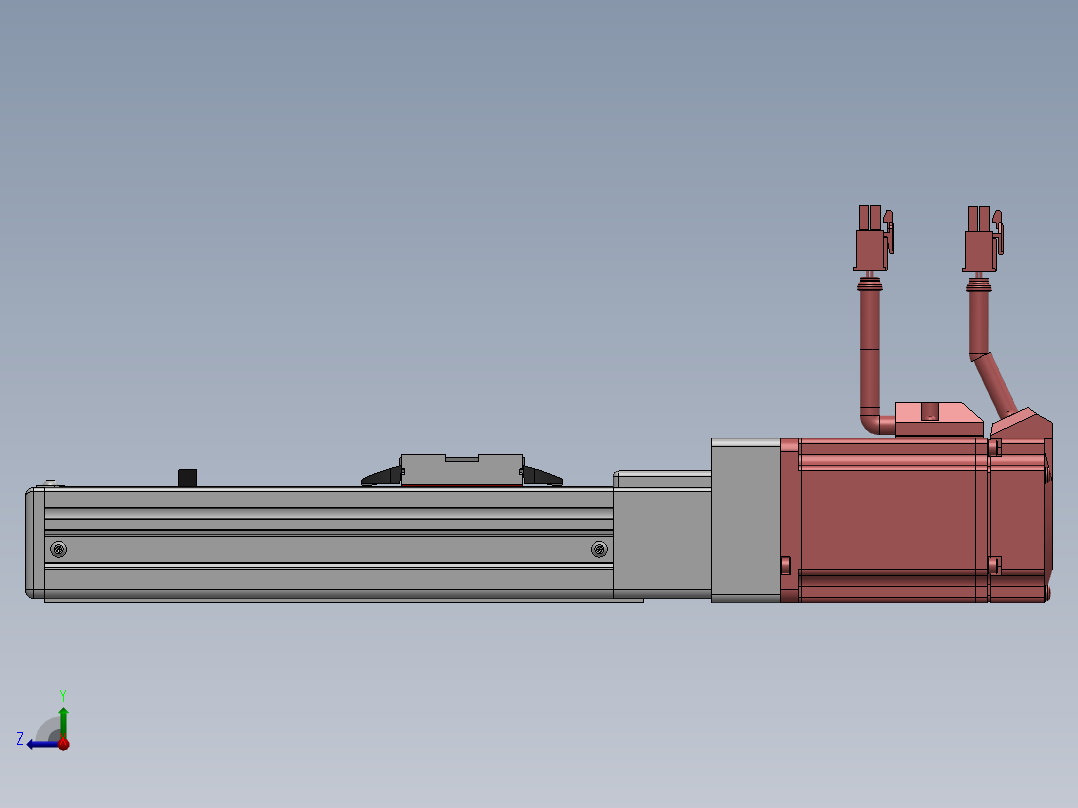The width and height of the screenshot is (1078, 808).
Task: Select the vertical left motor cable
Action: [x=869, y=350]
